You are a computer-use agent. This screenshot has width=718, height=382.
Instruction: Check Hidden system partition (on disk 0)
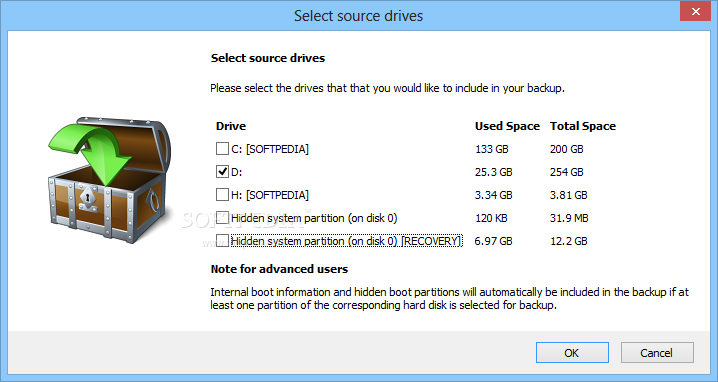pyautogui.click(x=222, y=218)
